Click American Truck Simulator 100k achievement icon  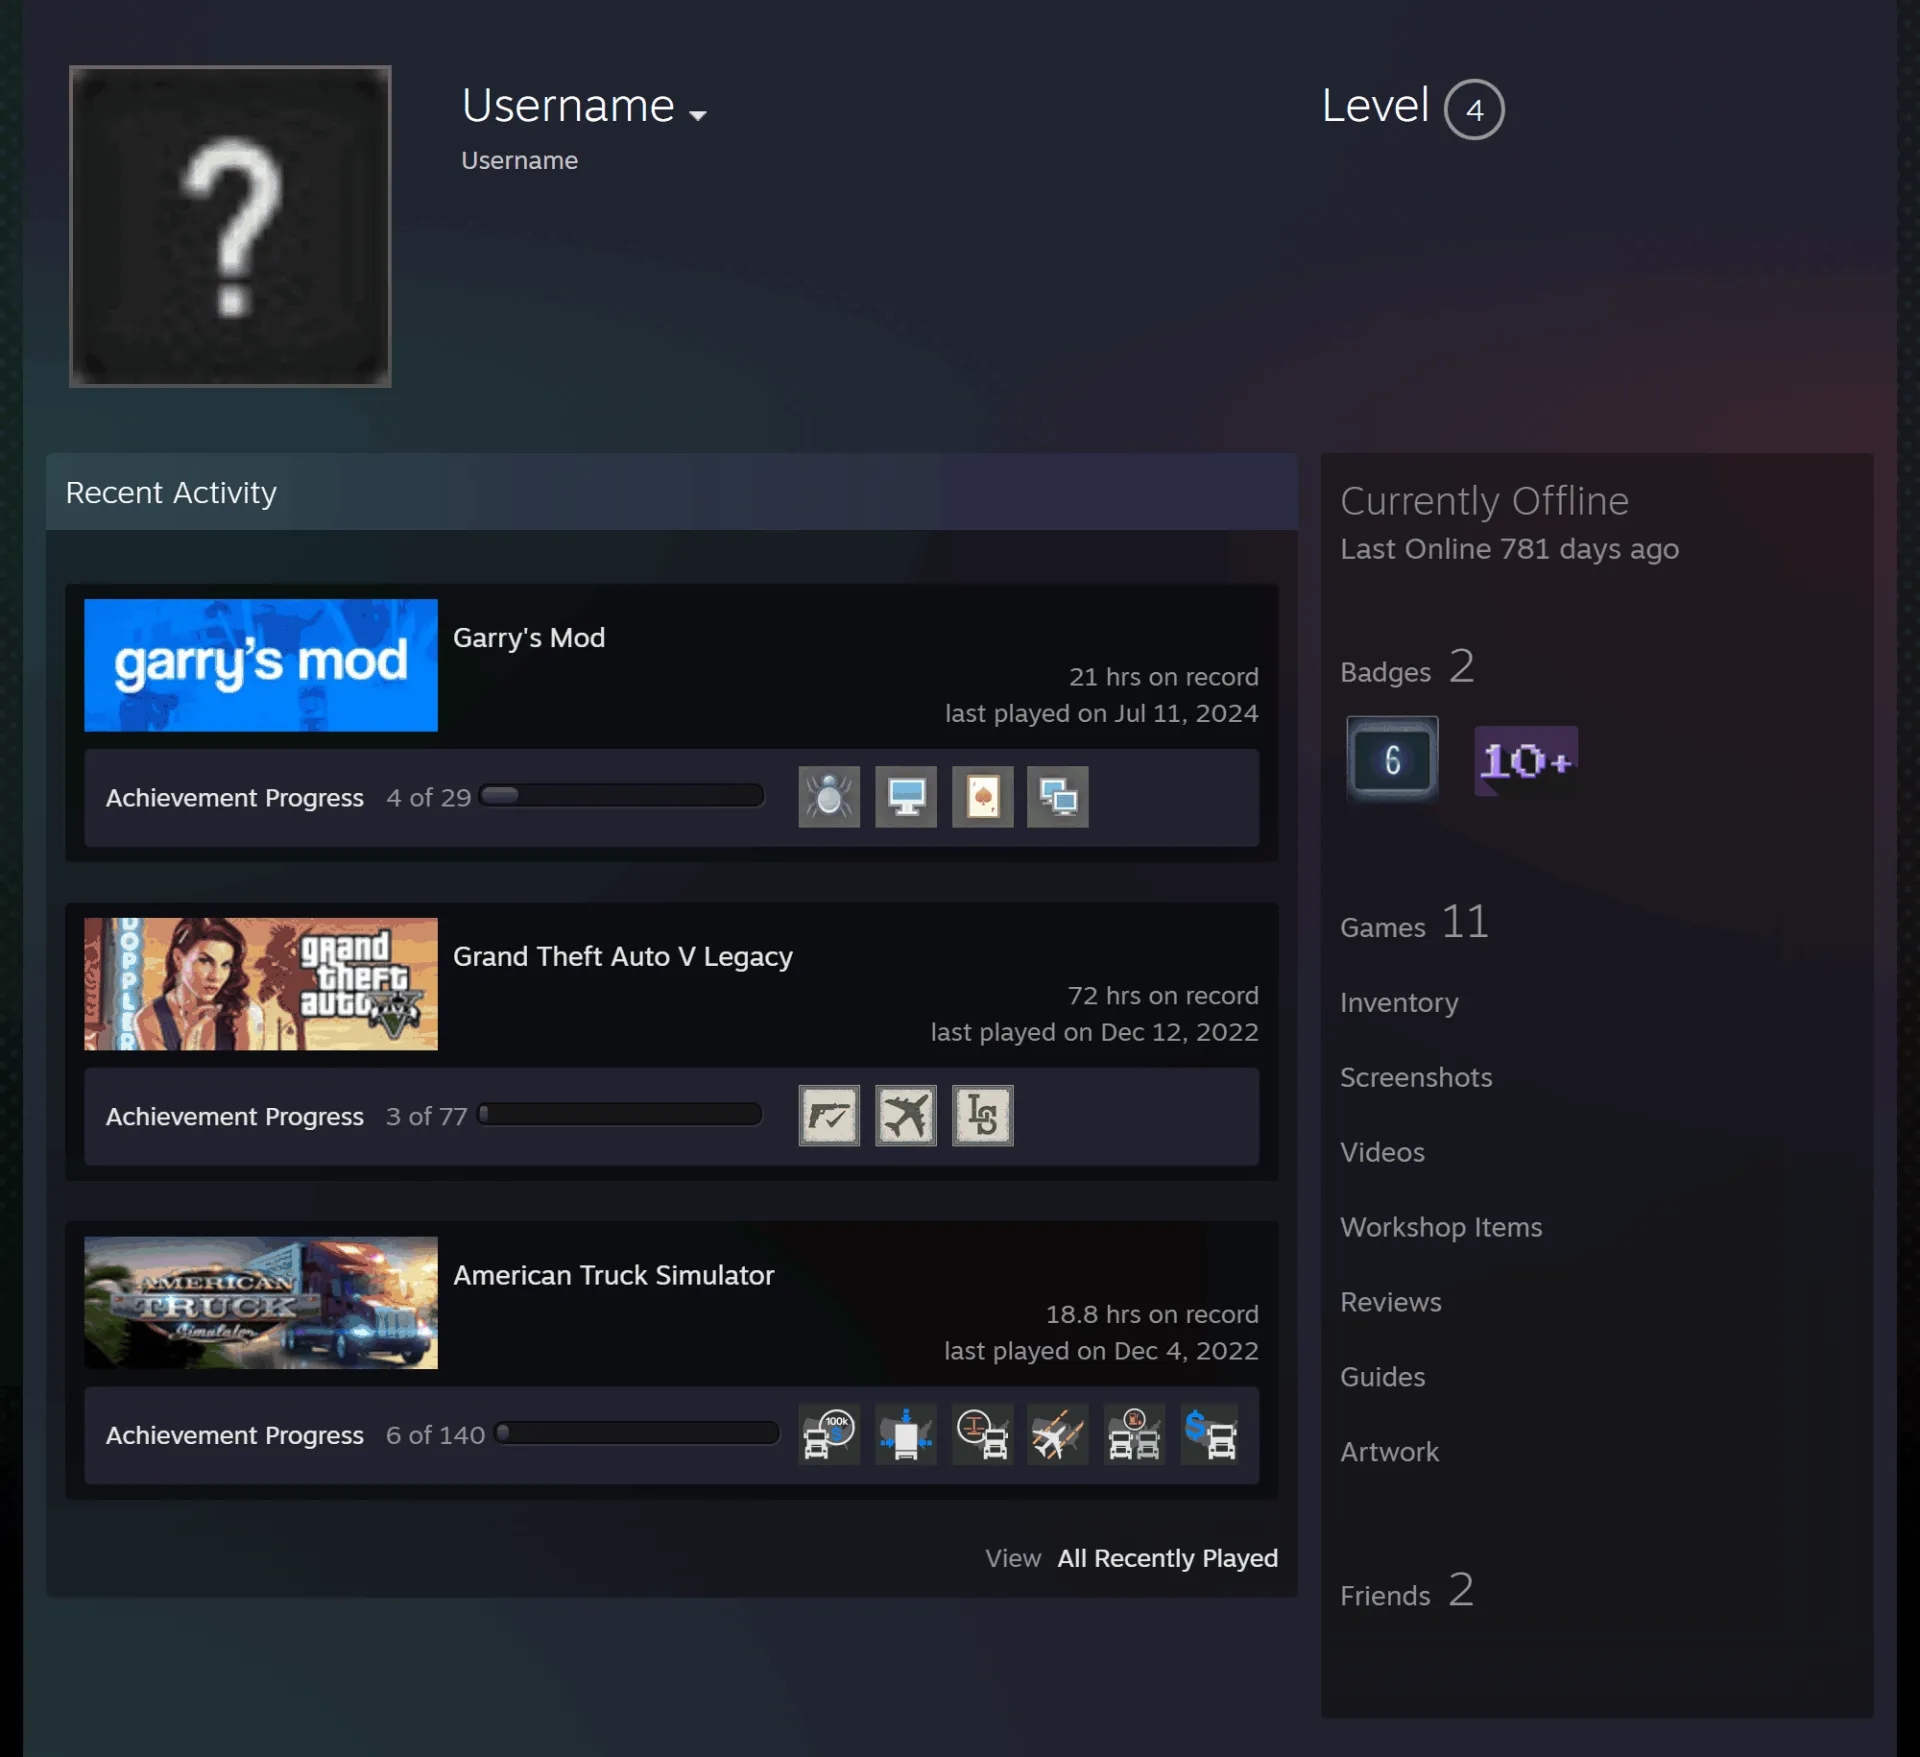(x=829, y=1434)
